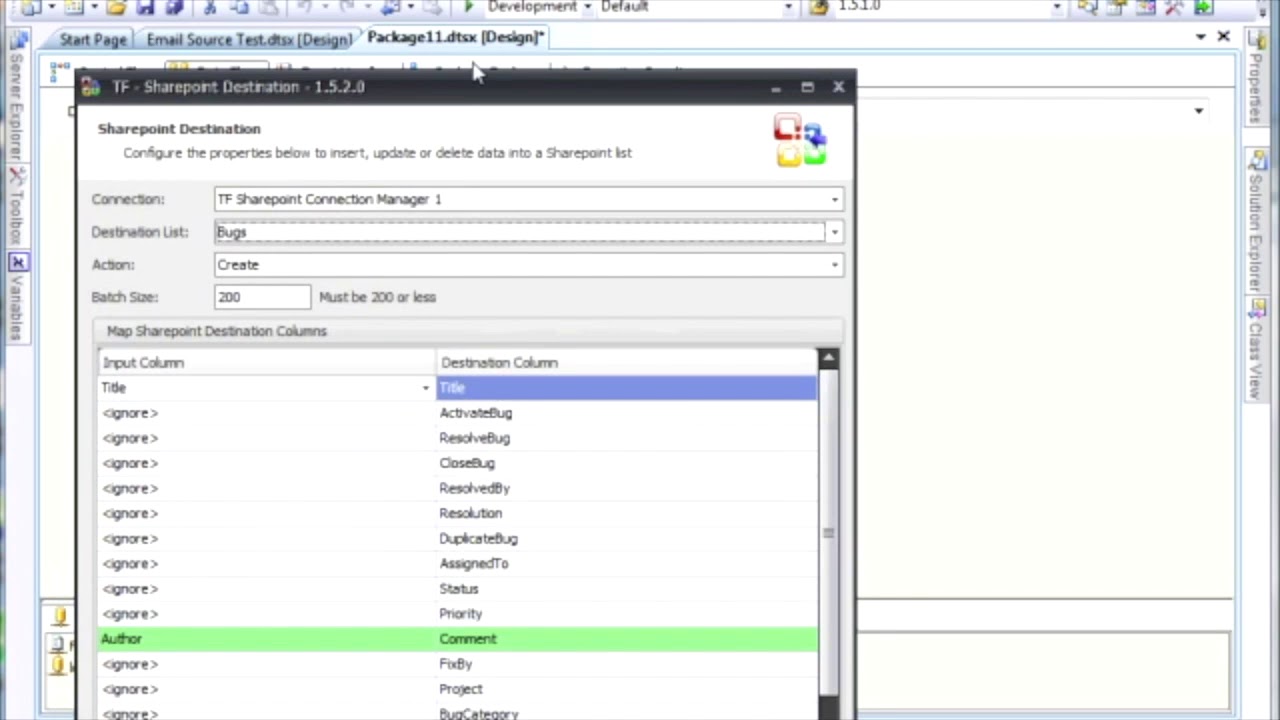Viewport: 1280px width, 720px height.
Task: Click the Open File folder icon
Action: coord(117,7)
